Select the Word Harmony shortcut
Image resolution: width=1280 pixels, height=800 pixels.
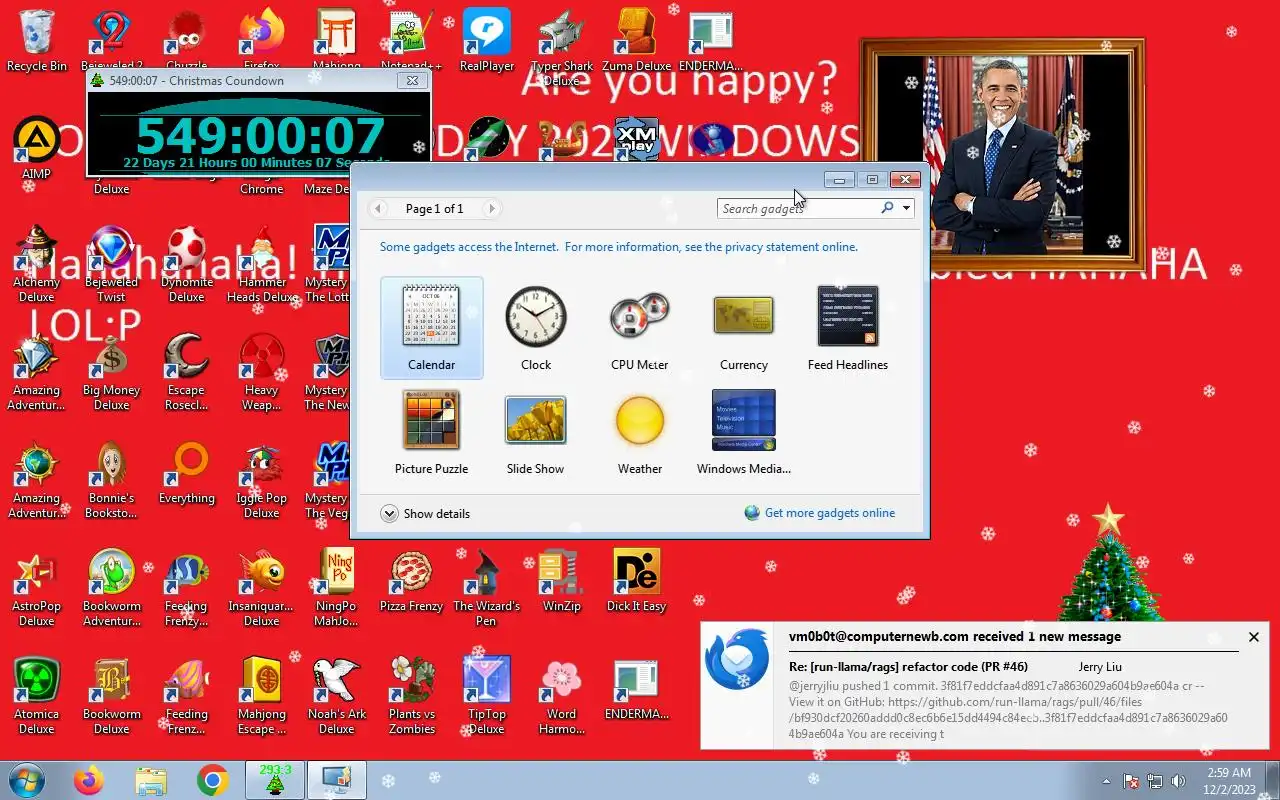pyautogui.click(x=562, y=697)
